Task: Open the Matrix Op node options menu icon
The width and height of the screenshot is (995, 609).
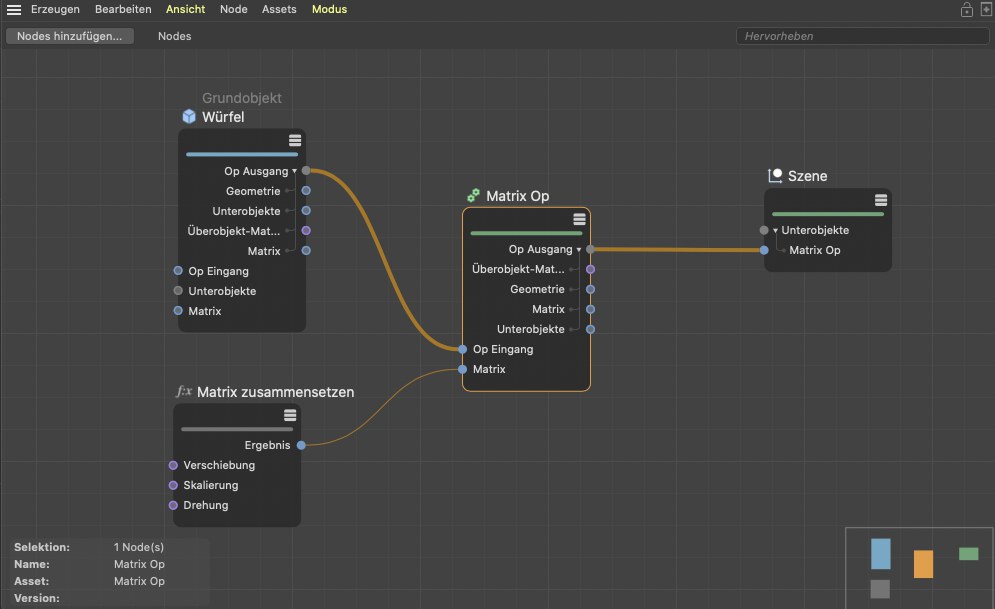Action: click(579, 219)
